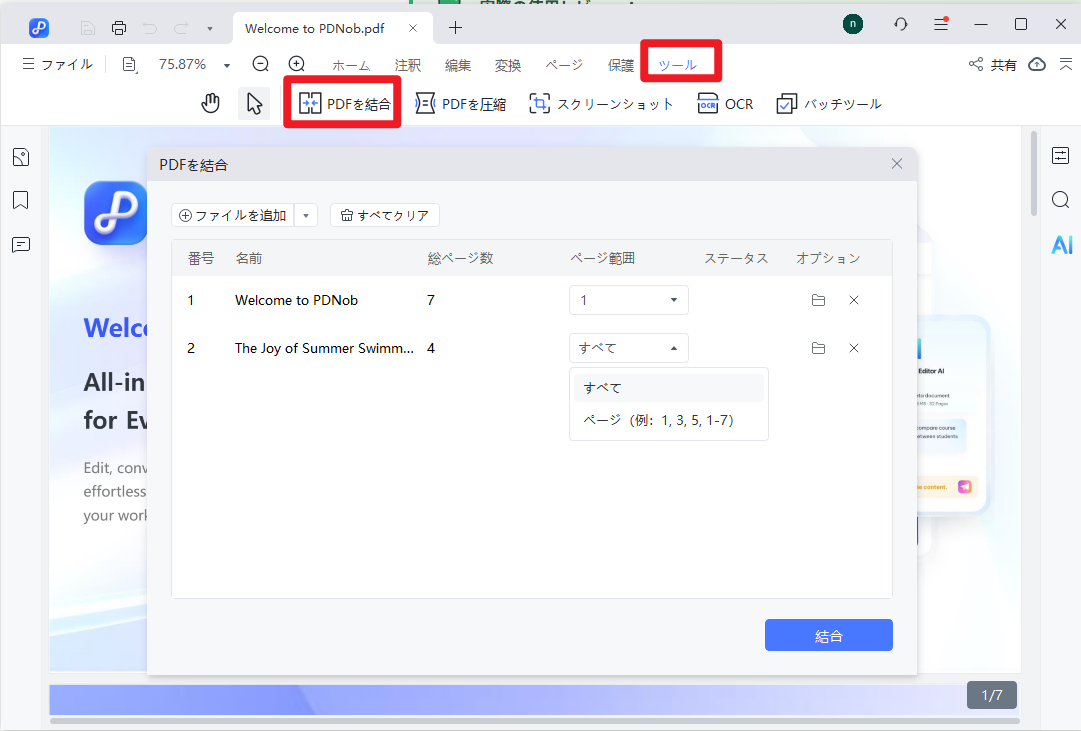The image size is (1081, 731).
Task: Switch to the 変換 tab
Action: tap(508, 65)
